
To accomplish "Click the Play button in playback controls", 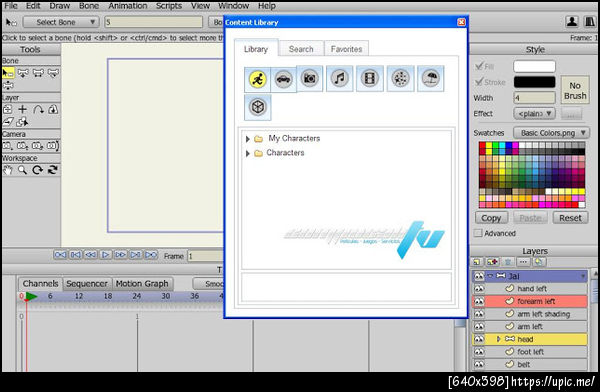I will tap(105, 255).
